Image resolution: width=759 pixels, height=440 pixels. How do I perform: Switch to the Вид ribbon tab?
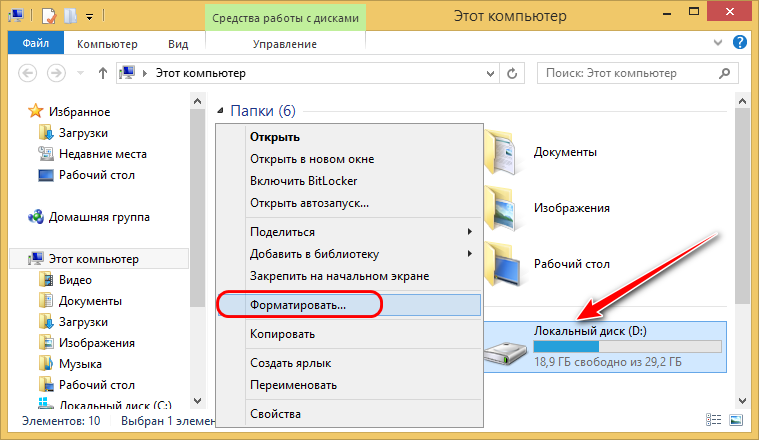pyautogui.click(x=178, y=44)
